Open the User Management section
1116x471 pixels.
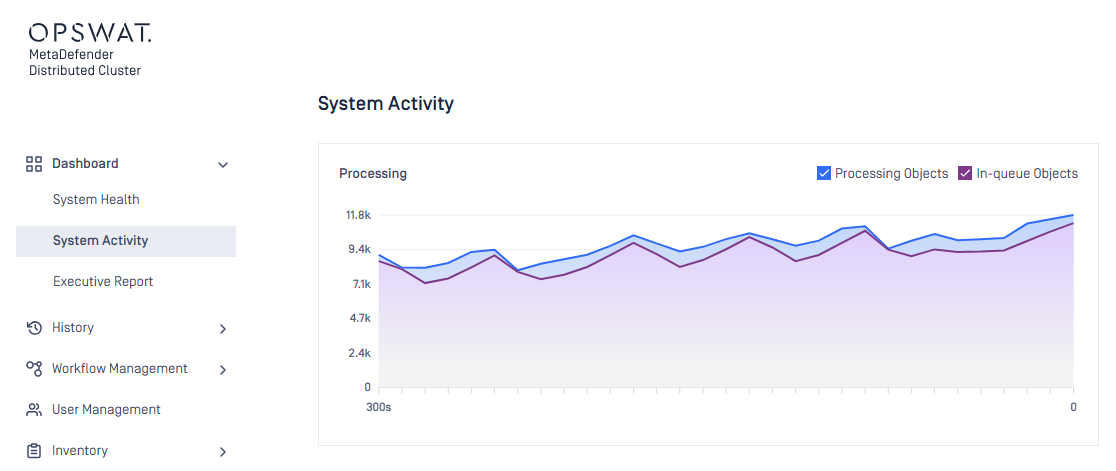(106, 410)
